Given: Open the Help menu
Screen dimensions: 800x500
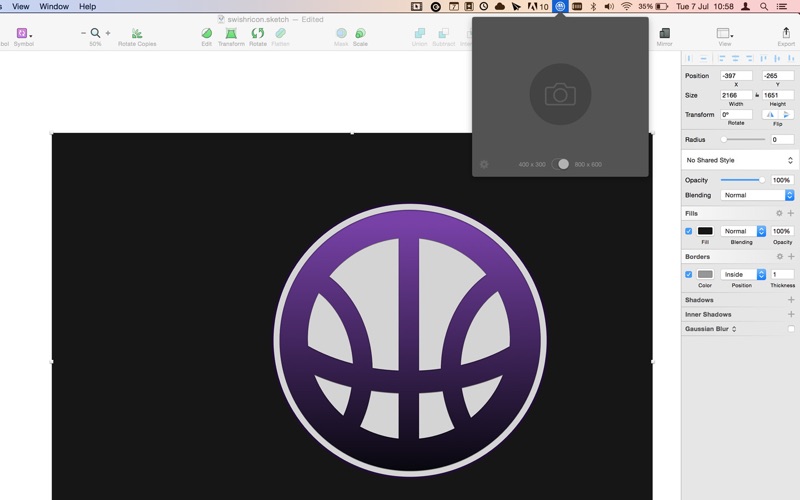Looking at the screenshot, I should [x=87, y=7].
